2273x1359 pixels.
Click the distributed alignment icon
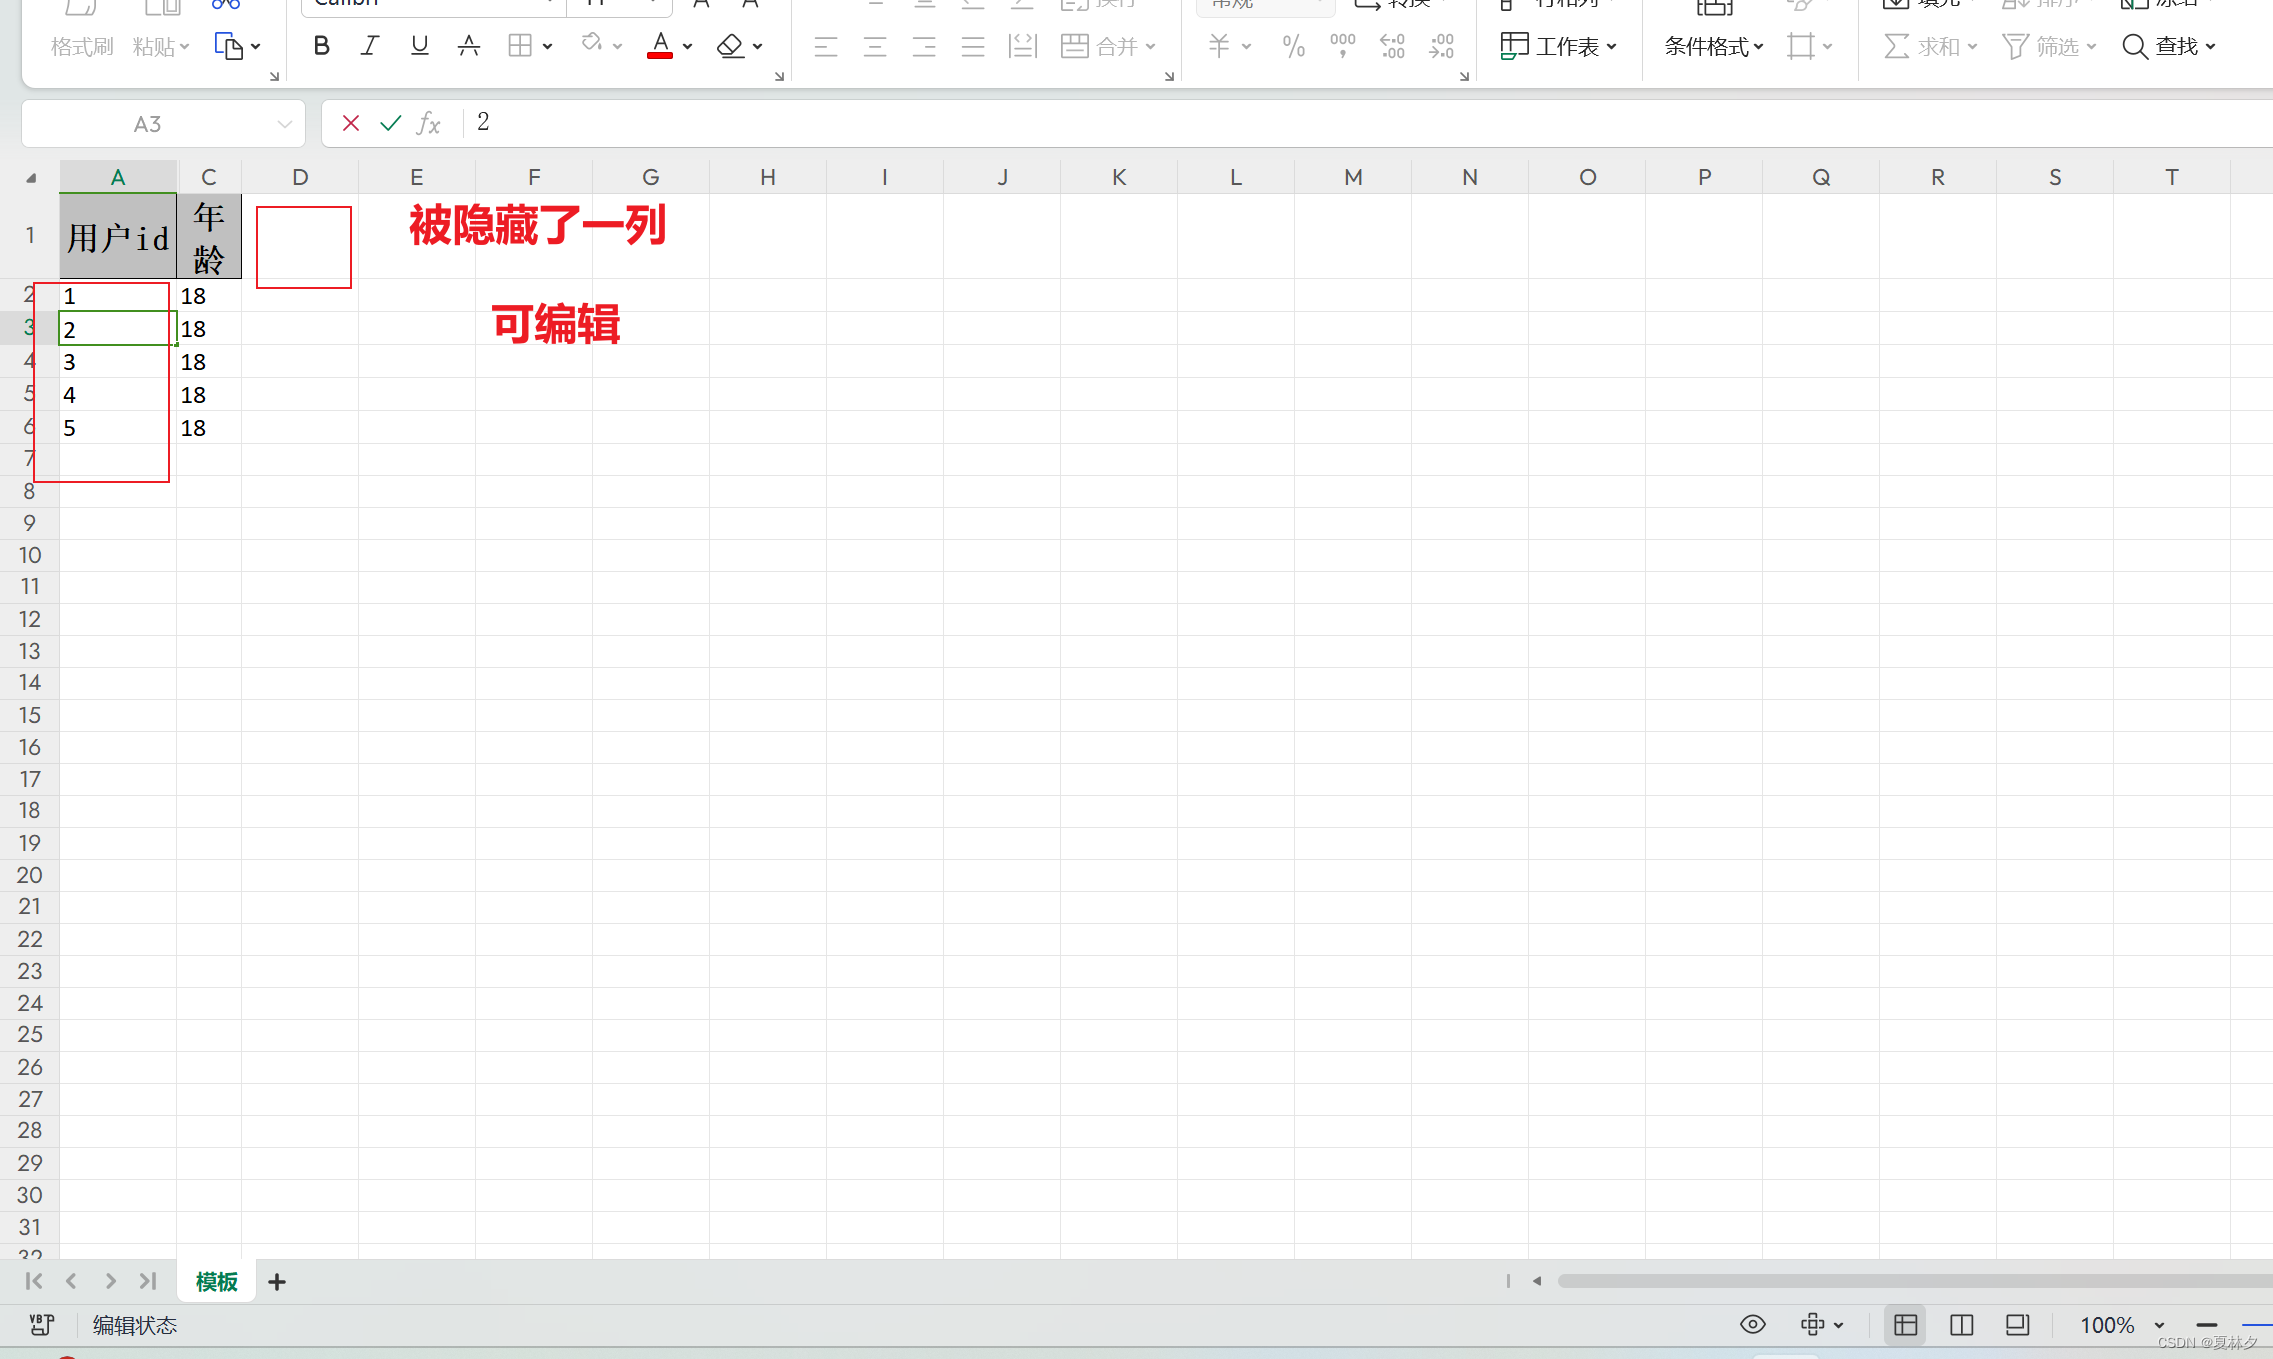pyautogui.click(x=1022, y=47)
